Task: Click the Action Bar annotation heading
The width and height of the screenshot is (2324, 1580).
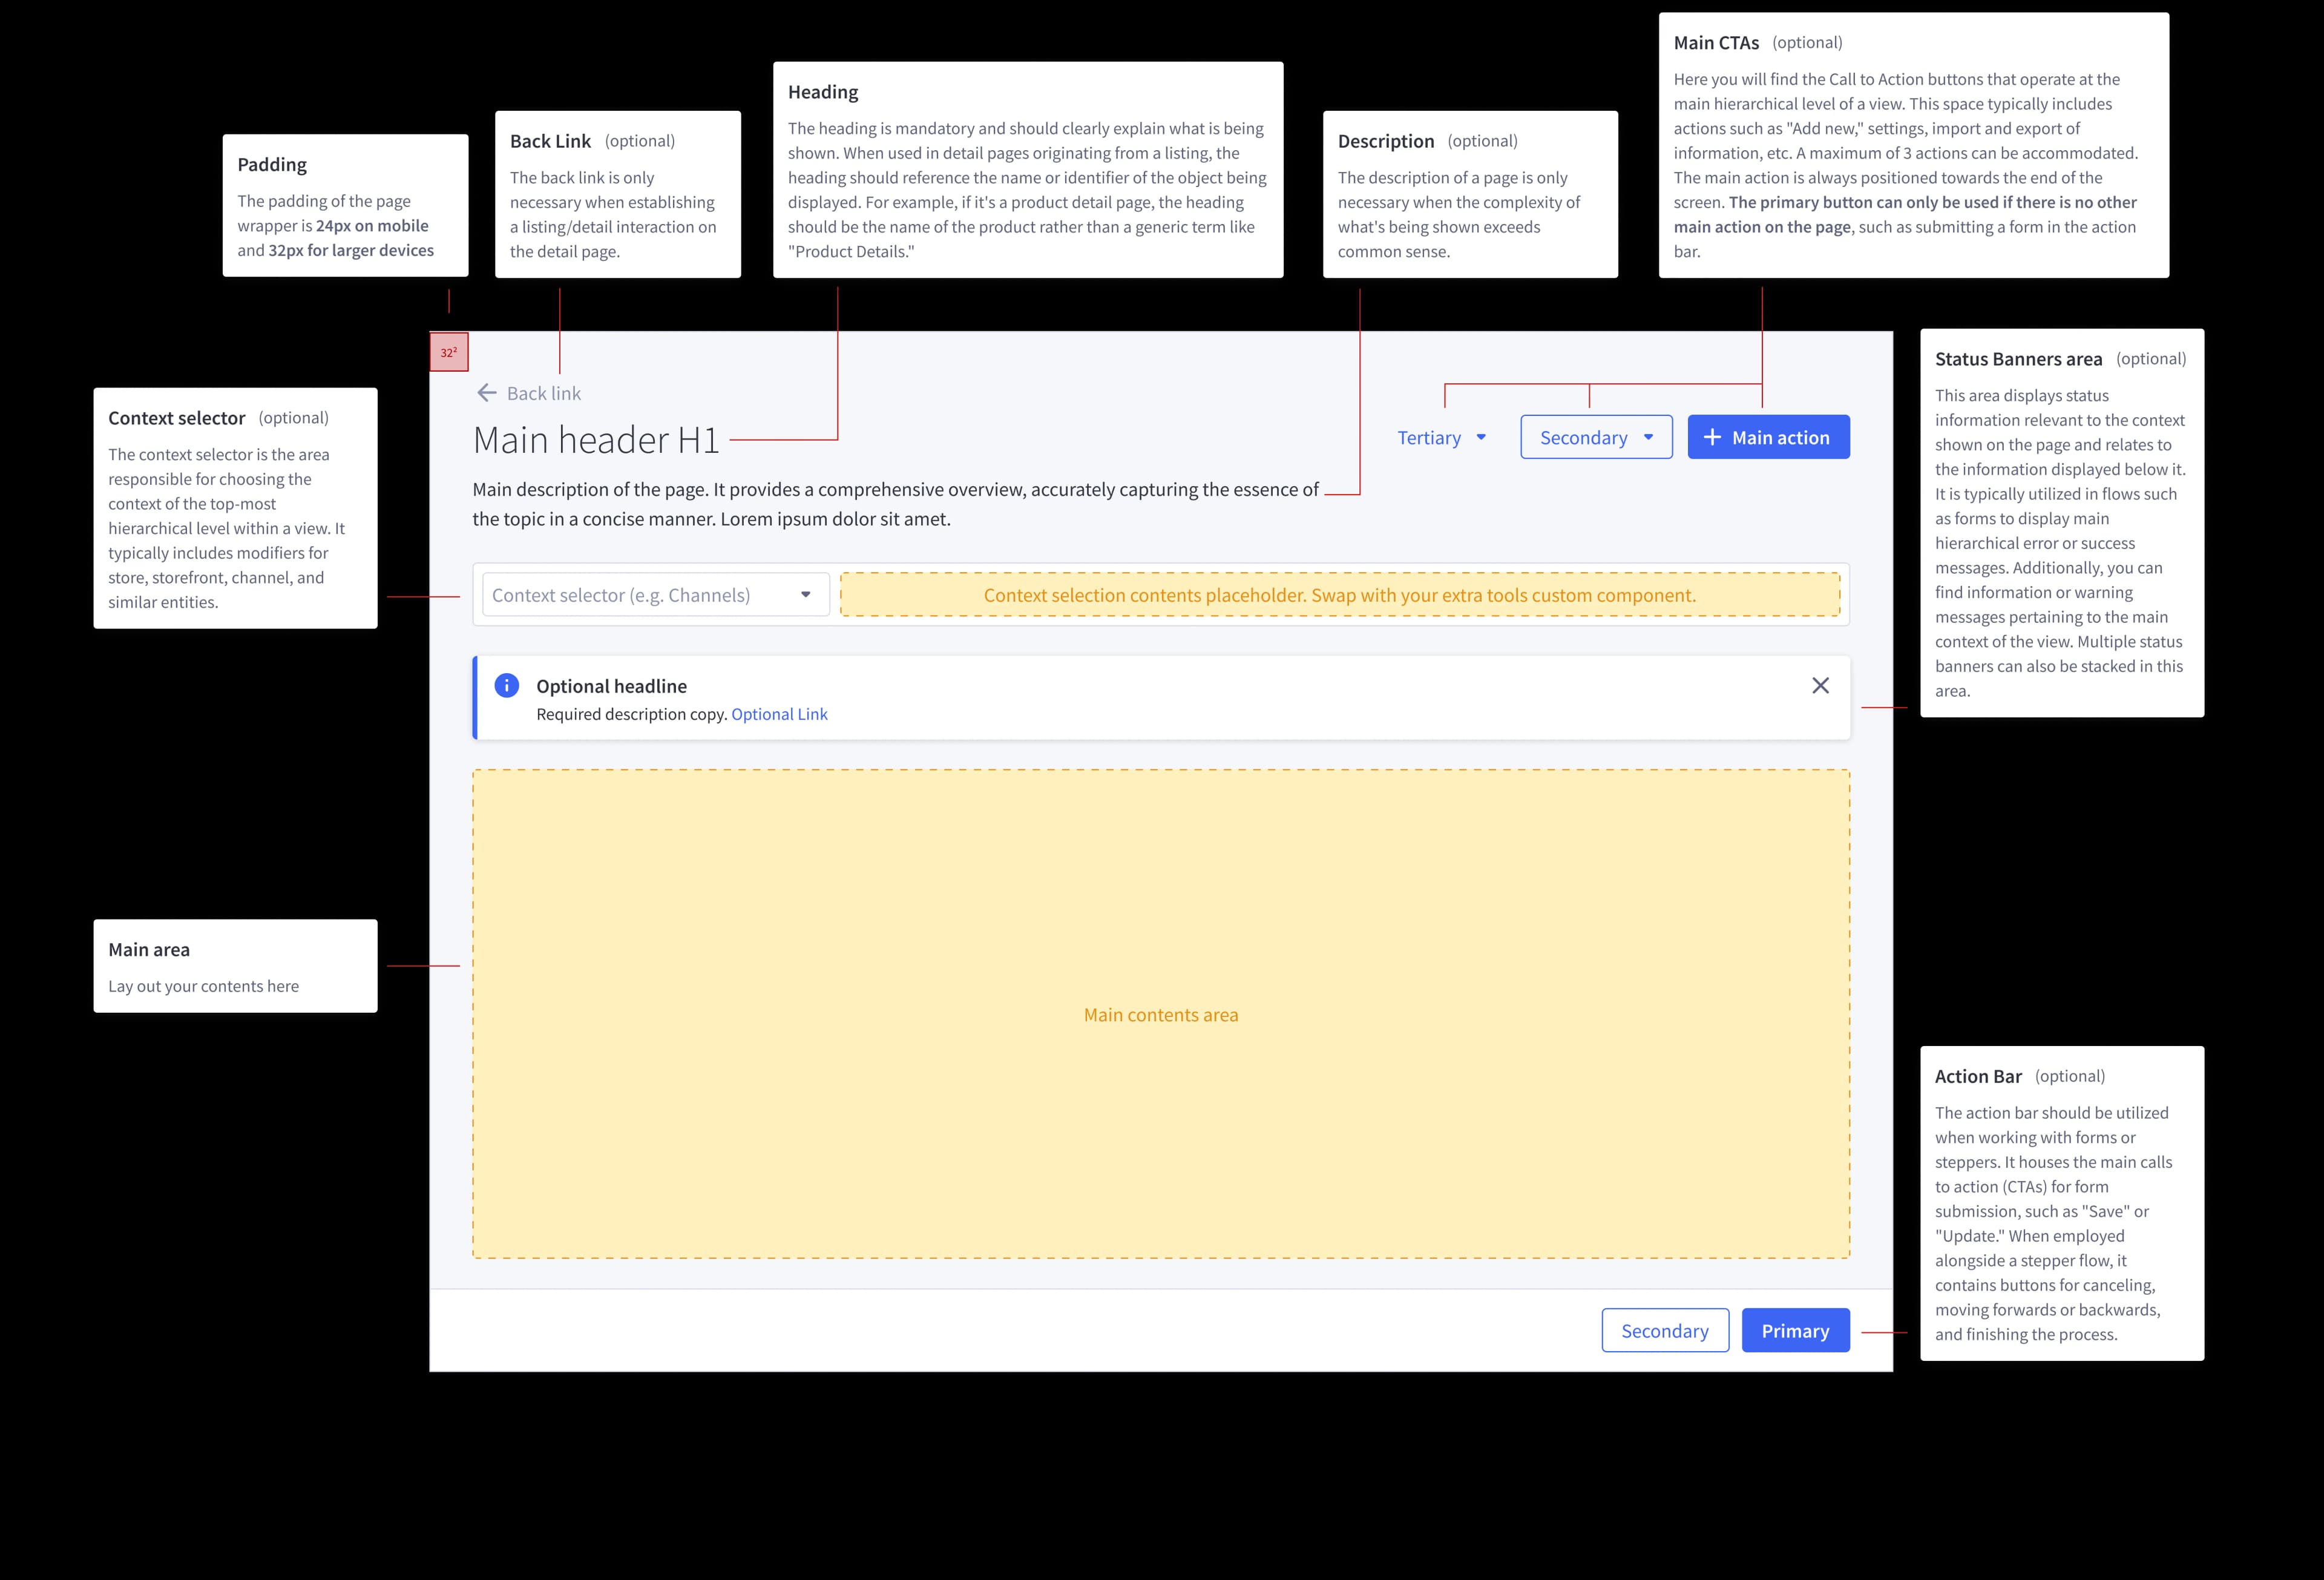Action: click(x=1978, y=1076)
